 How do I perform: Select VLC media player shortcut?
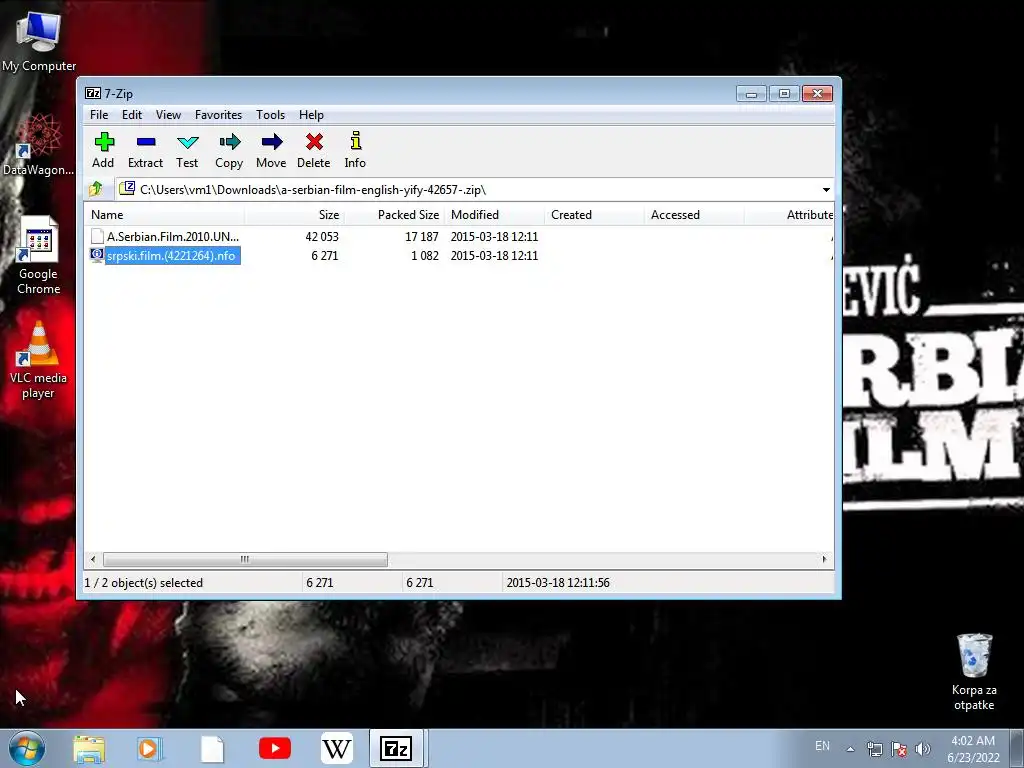coord(39,360)
